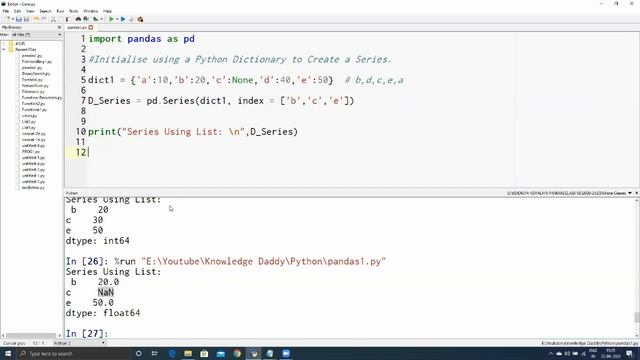The image size is (640, 360).
Task: Open Microsoft Store from taskbar
Action: click(x=204, y=353)
